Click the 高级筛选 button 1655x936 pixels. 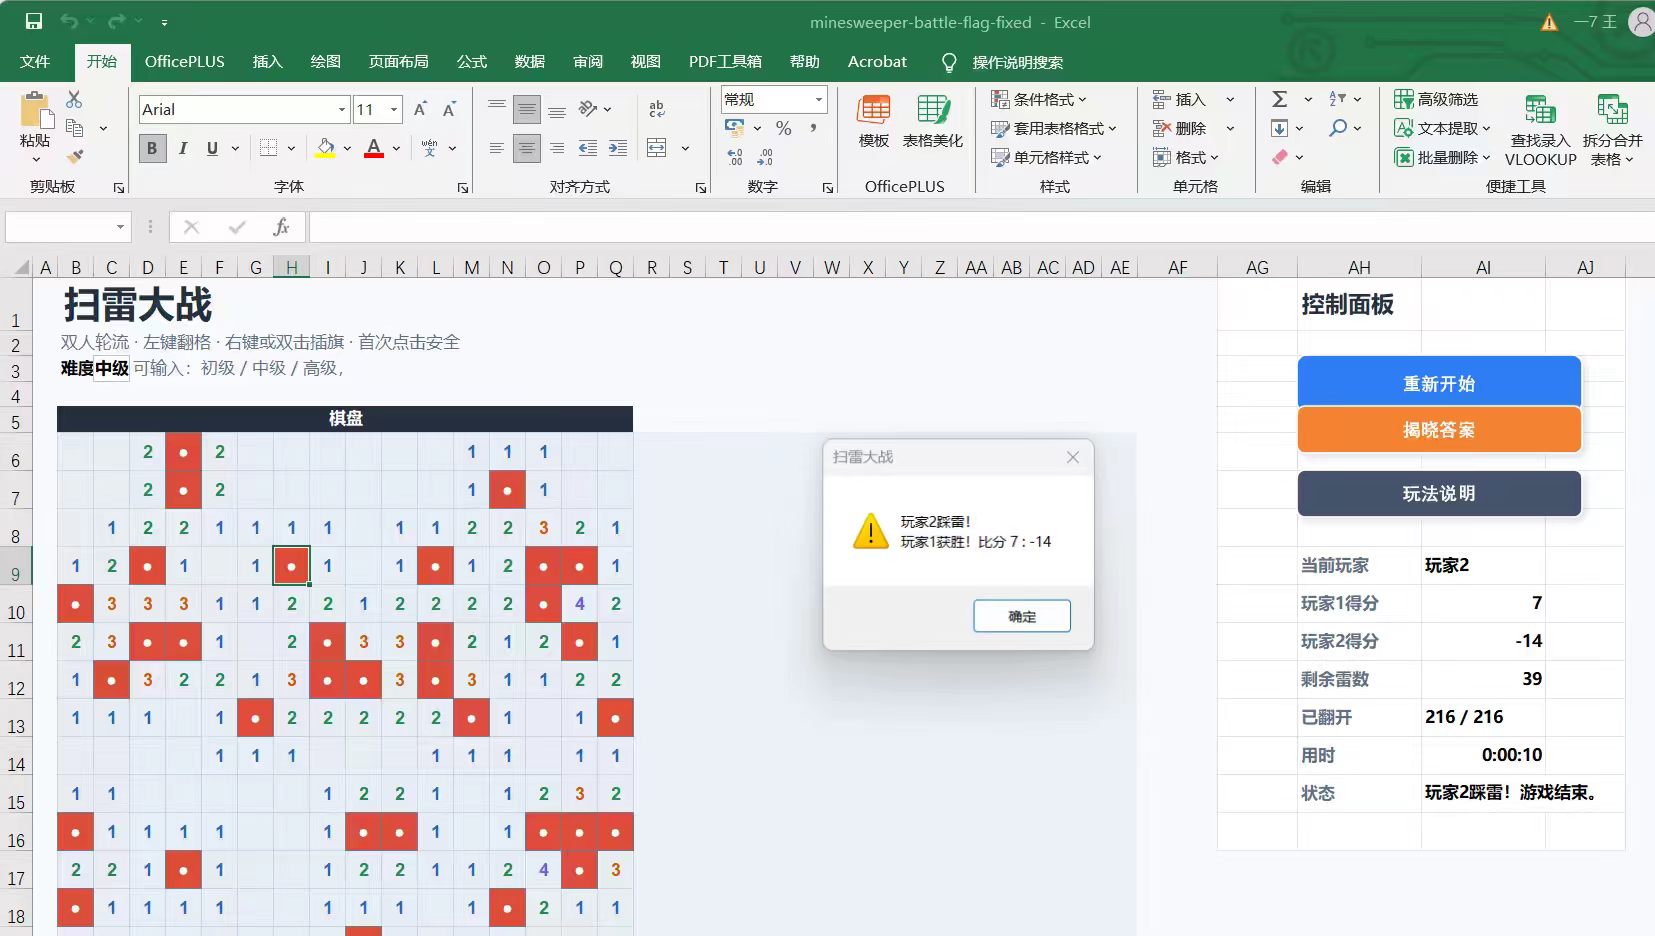(x=1436, y=99)
